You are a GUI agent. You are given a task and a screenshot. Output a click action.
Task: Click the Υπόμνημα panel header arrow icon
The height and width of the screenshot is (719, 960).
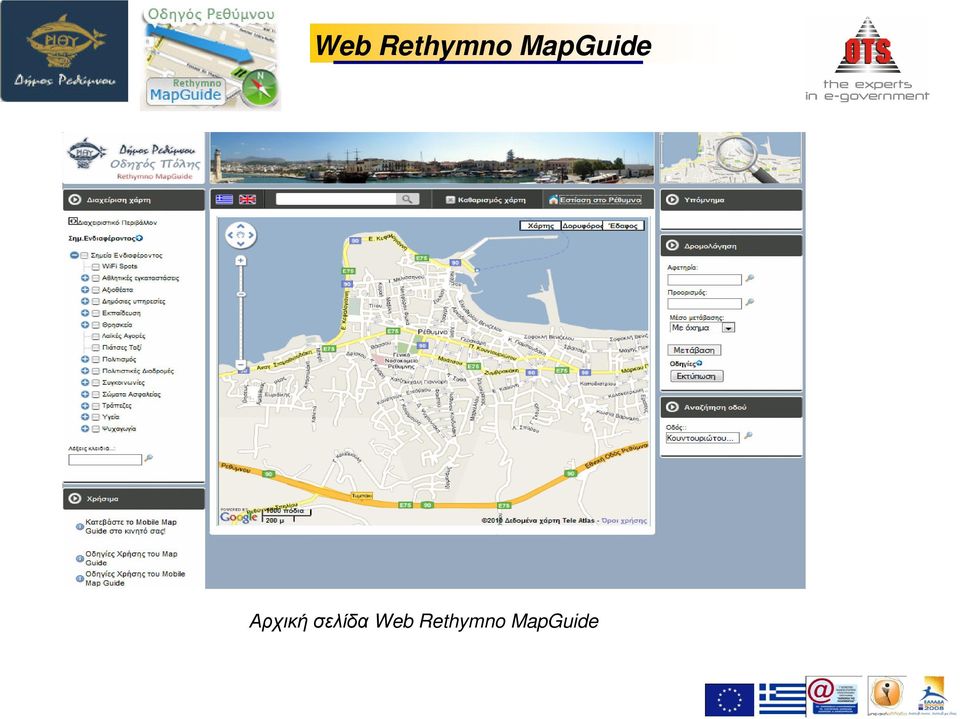[672, 200]
